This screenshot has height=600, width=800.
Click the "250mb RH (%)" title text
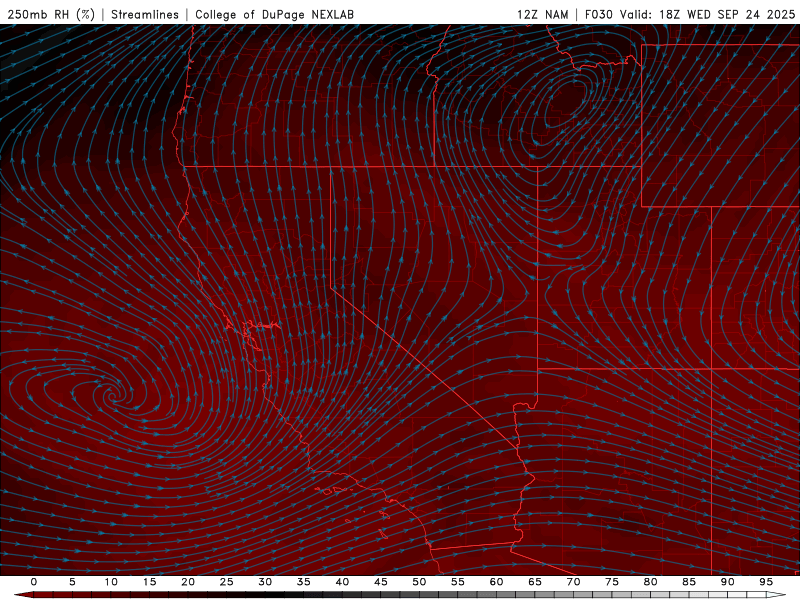[51, 14]
